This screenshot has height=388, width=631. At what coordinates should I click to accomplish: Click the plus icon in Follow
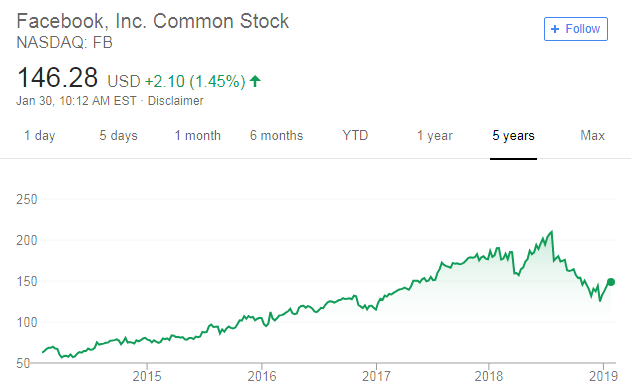point(555,29)
